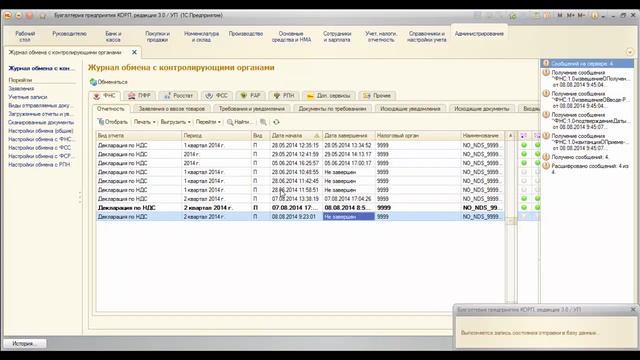The height and width of the screenshot is (360, 640).
Task: Open the Номенклатура и склад section
Action: pos(201,37)
